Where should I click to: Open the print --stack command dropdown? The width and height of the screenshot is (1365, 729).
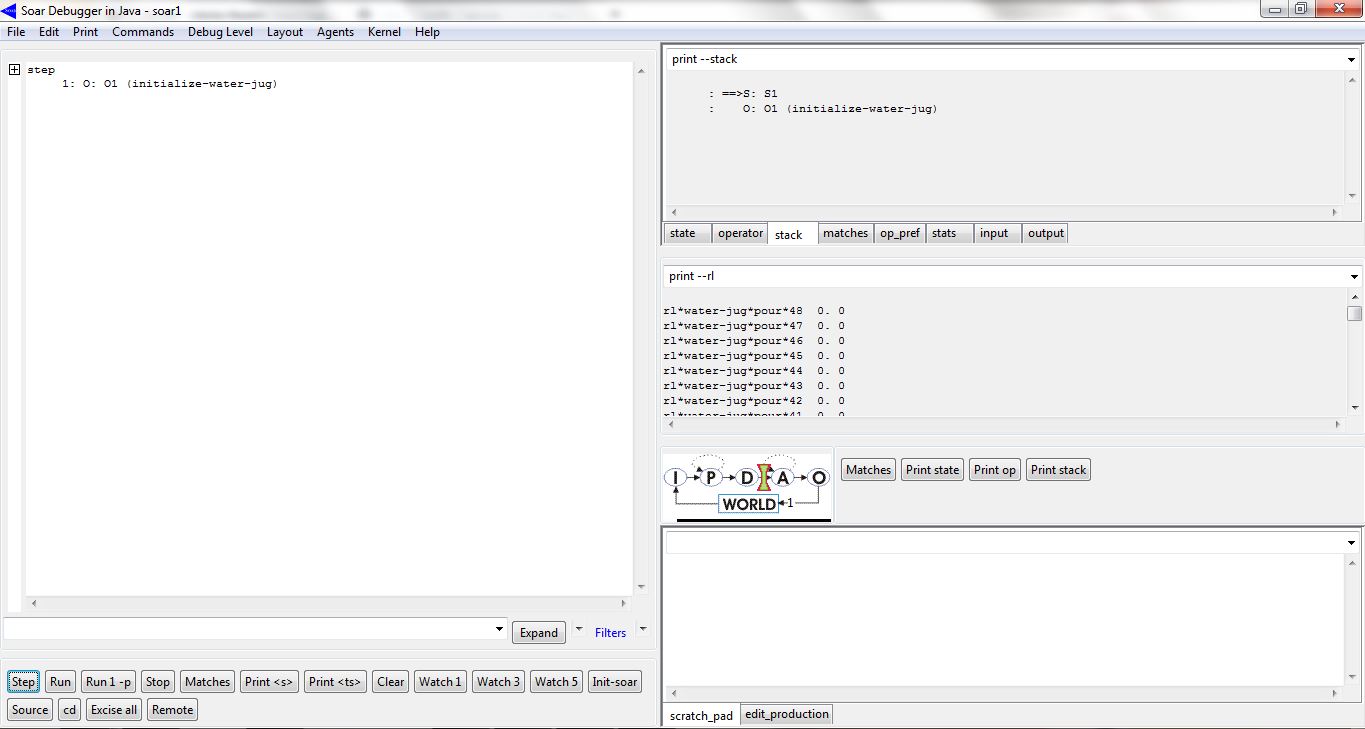tap(1352, 60)
